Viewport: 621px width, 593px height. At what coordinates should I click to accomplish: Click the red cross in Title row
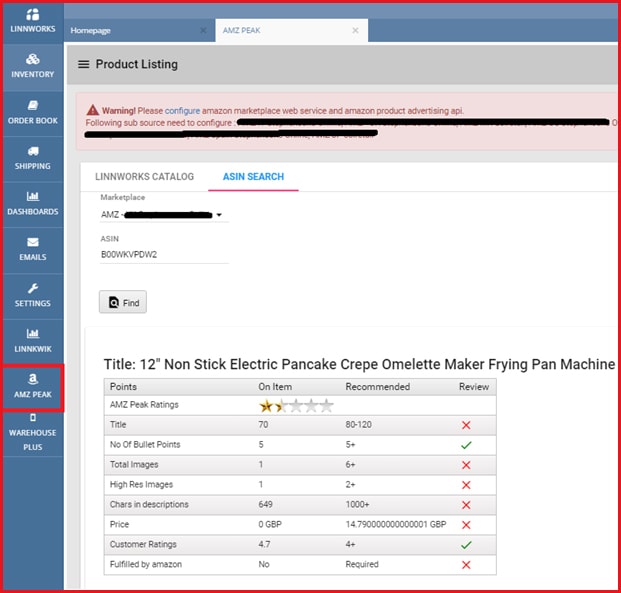(466, 425)
